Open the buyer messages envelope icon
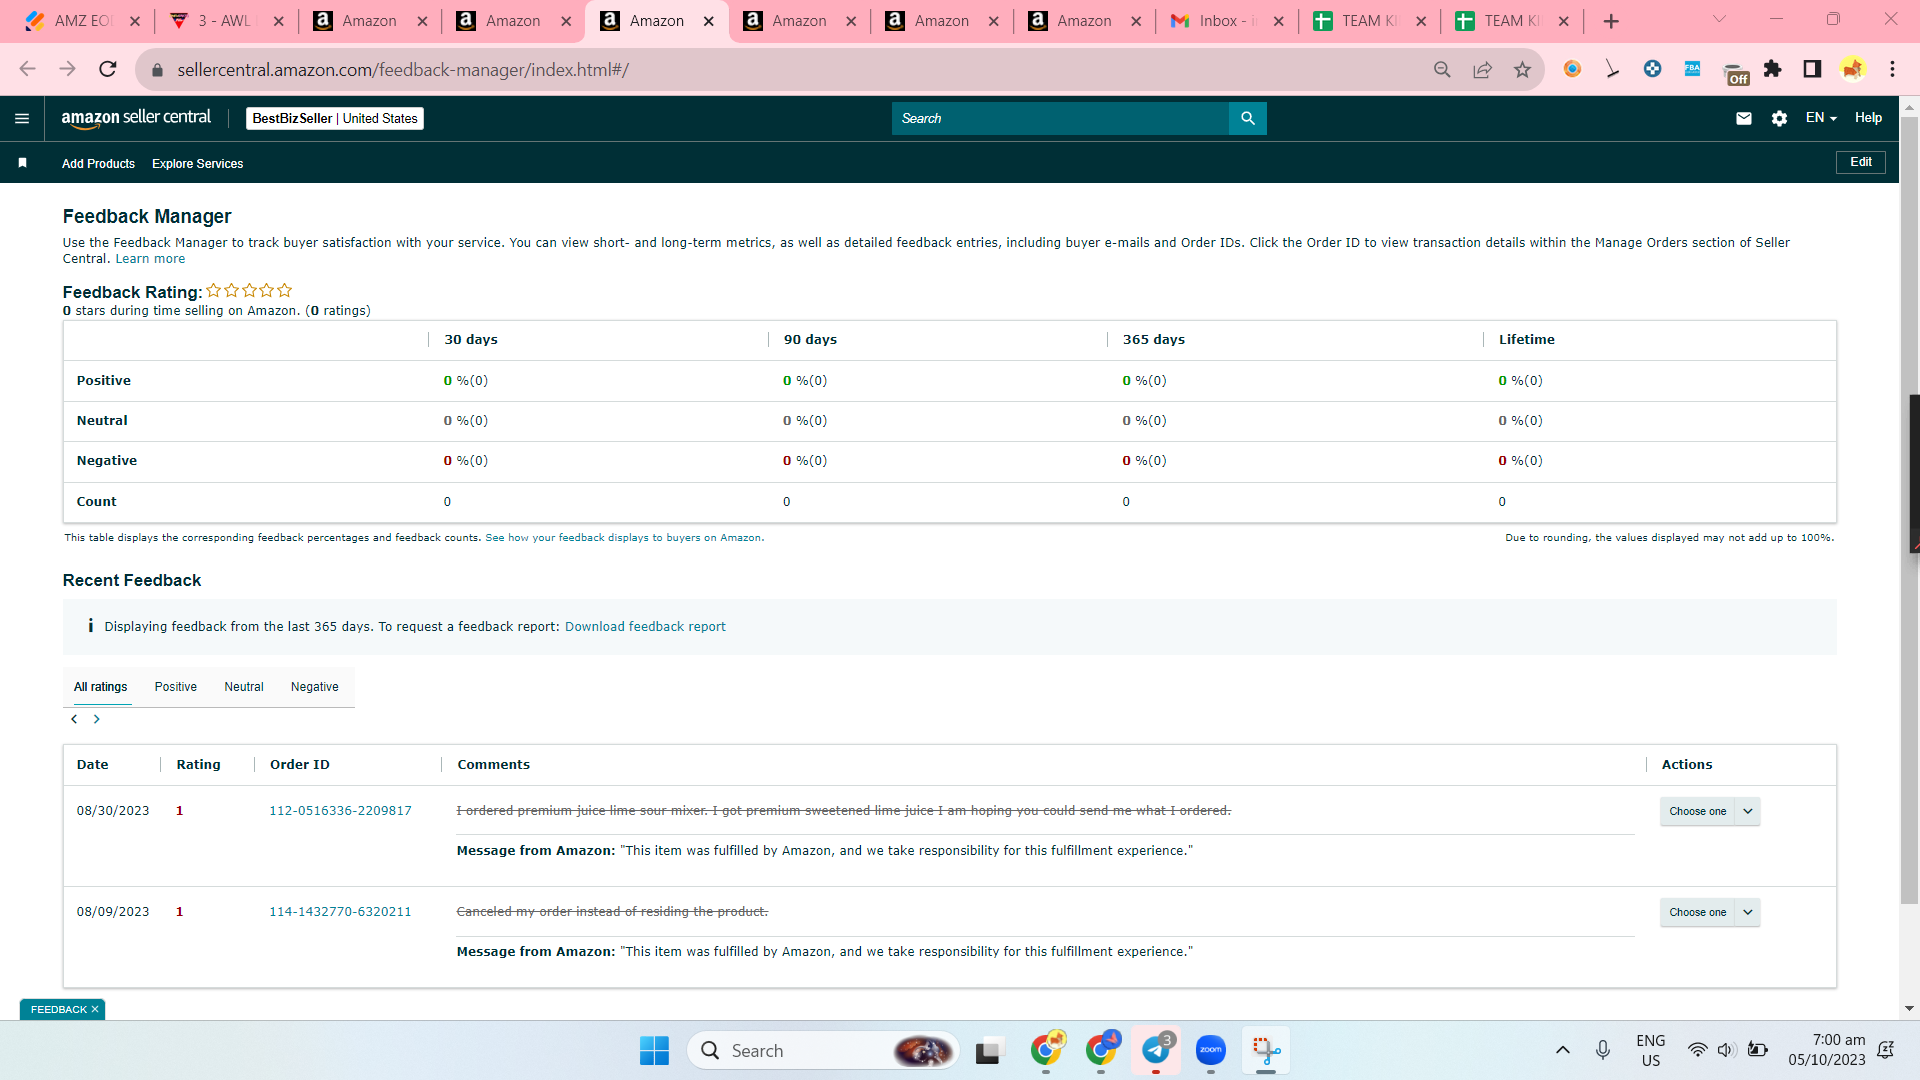 point(1744,118)
